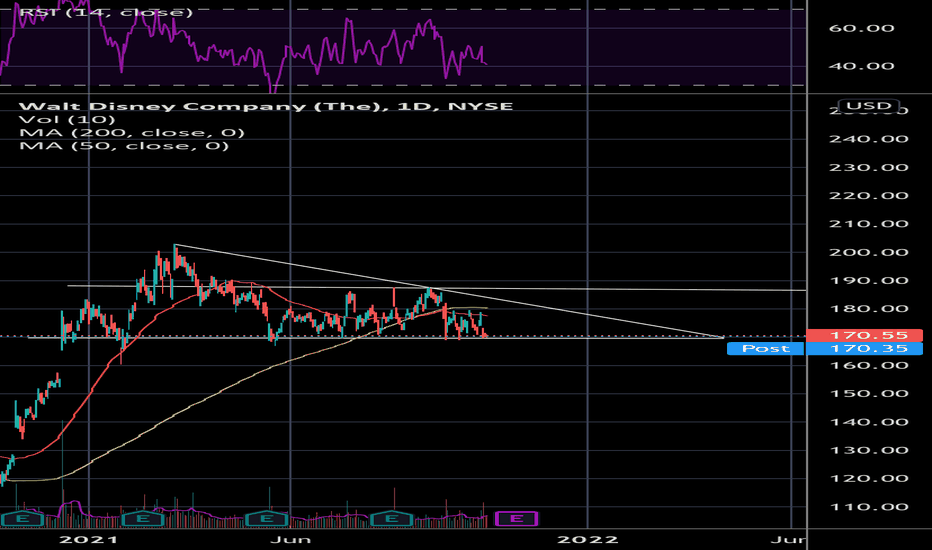The image size is (932, 550).
Task: Select the Vol (10) indicator legend
Action: point(67,120)
